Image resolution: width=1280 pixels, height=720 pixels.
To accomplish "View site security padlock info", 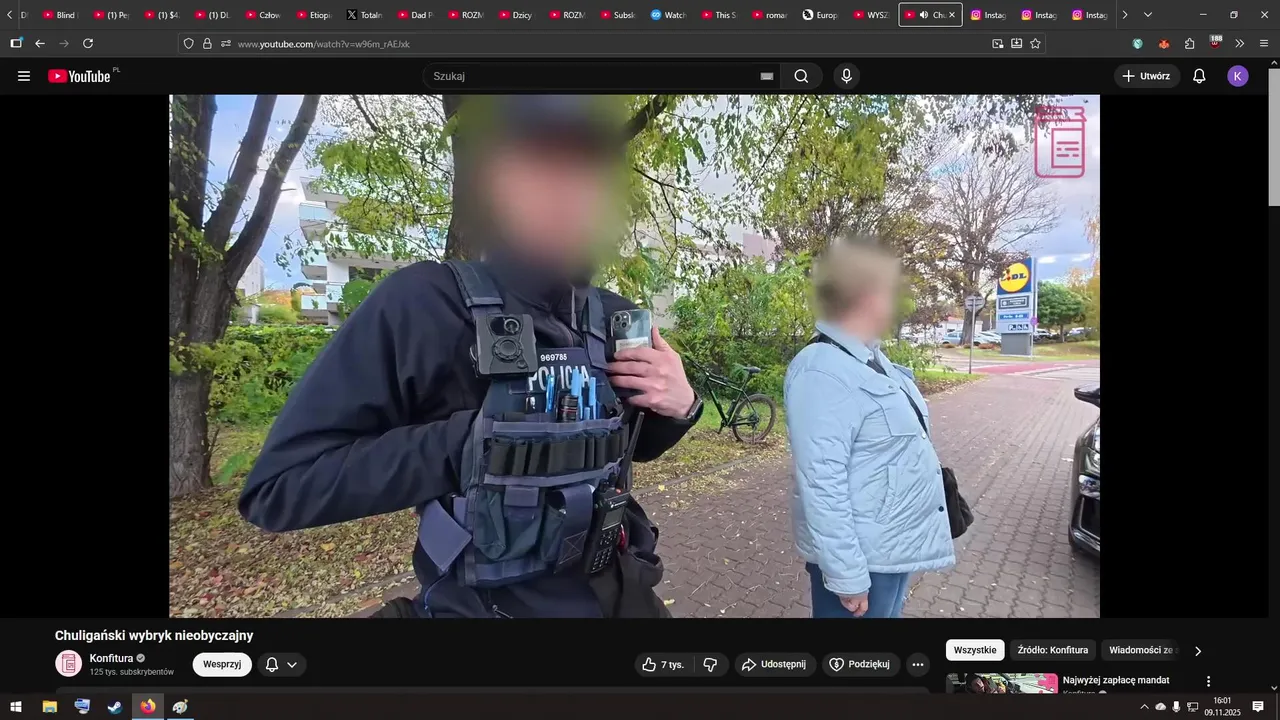I will pyautogui.click(x=207, y=44).
